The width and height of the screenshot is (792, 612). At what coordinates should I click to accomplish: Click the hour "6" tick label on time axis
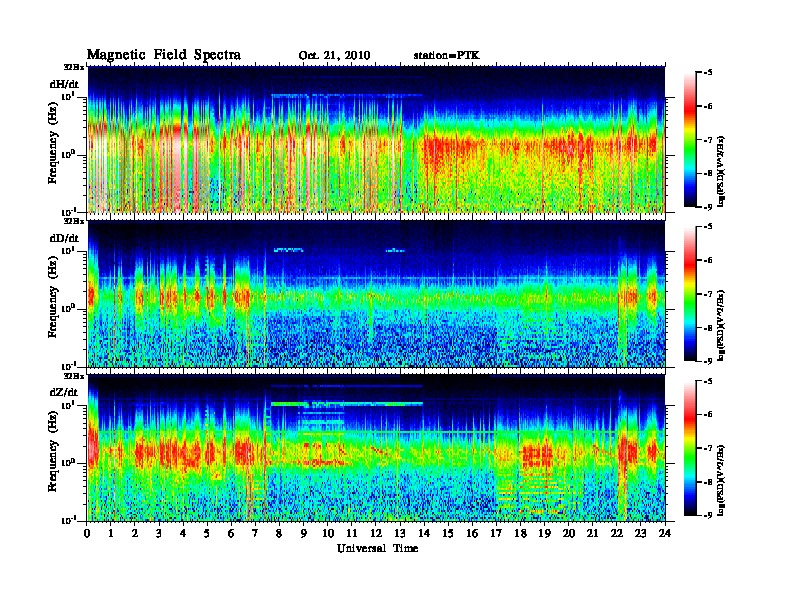coord(231,533)
